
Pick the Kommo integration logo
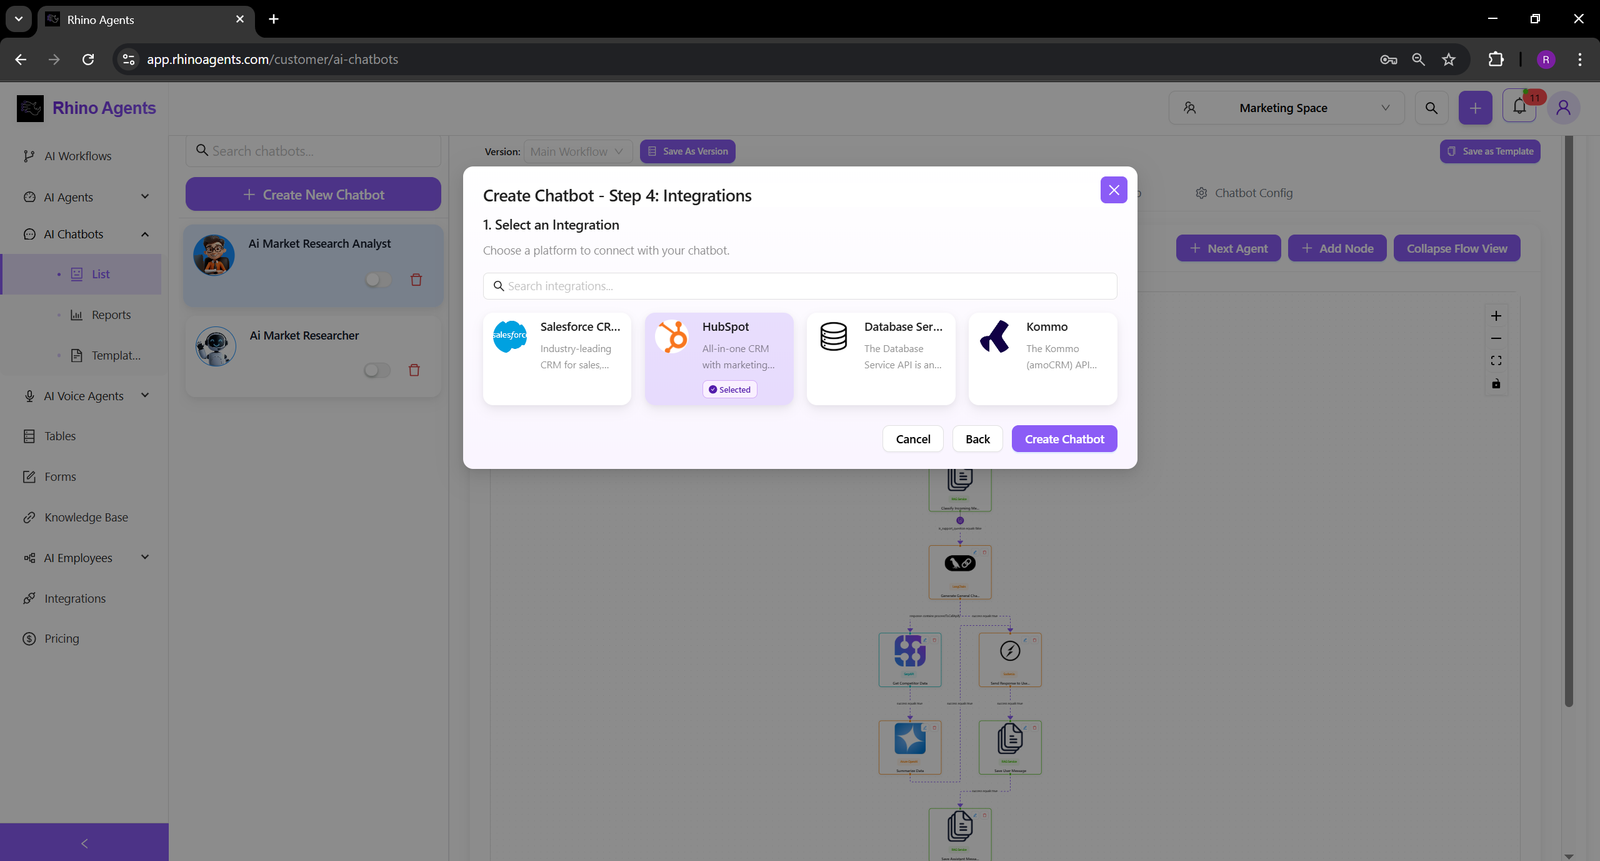995,337
